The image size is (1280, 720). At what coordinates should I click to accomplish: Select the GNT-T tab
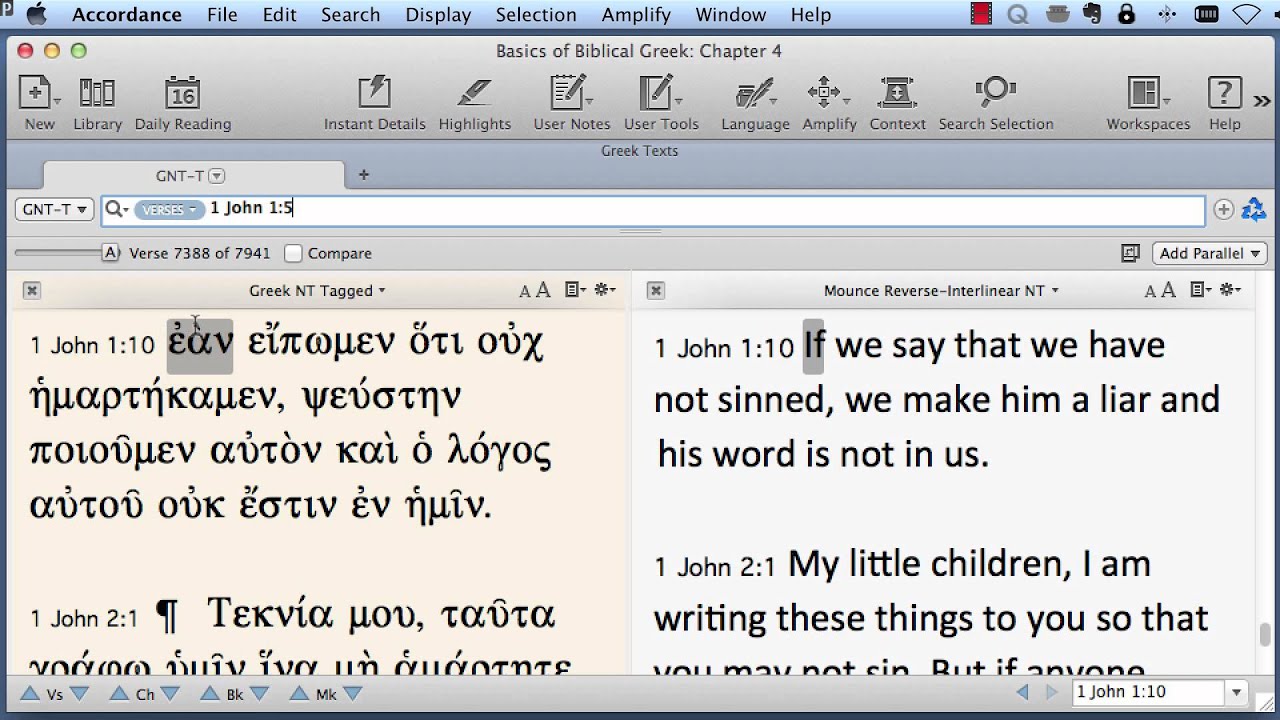[193, 175]
